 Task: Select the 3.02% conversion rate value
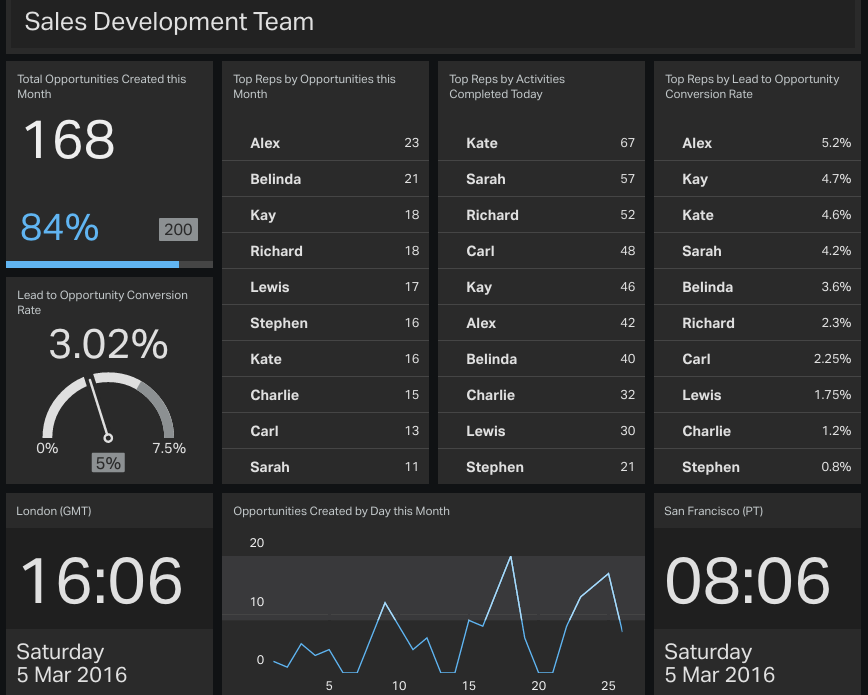click(108, 345)
